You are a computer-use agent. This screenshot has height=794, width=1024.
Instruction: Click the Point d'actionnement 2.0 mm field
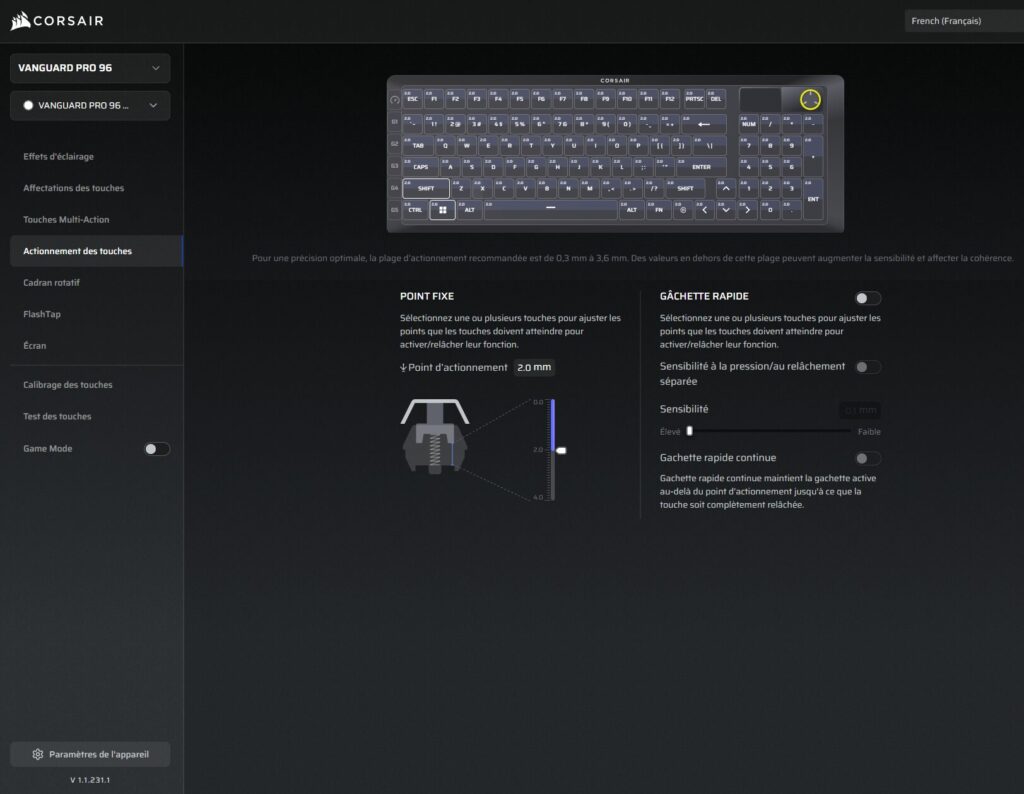click(534, 368)
